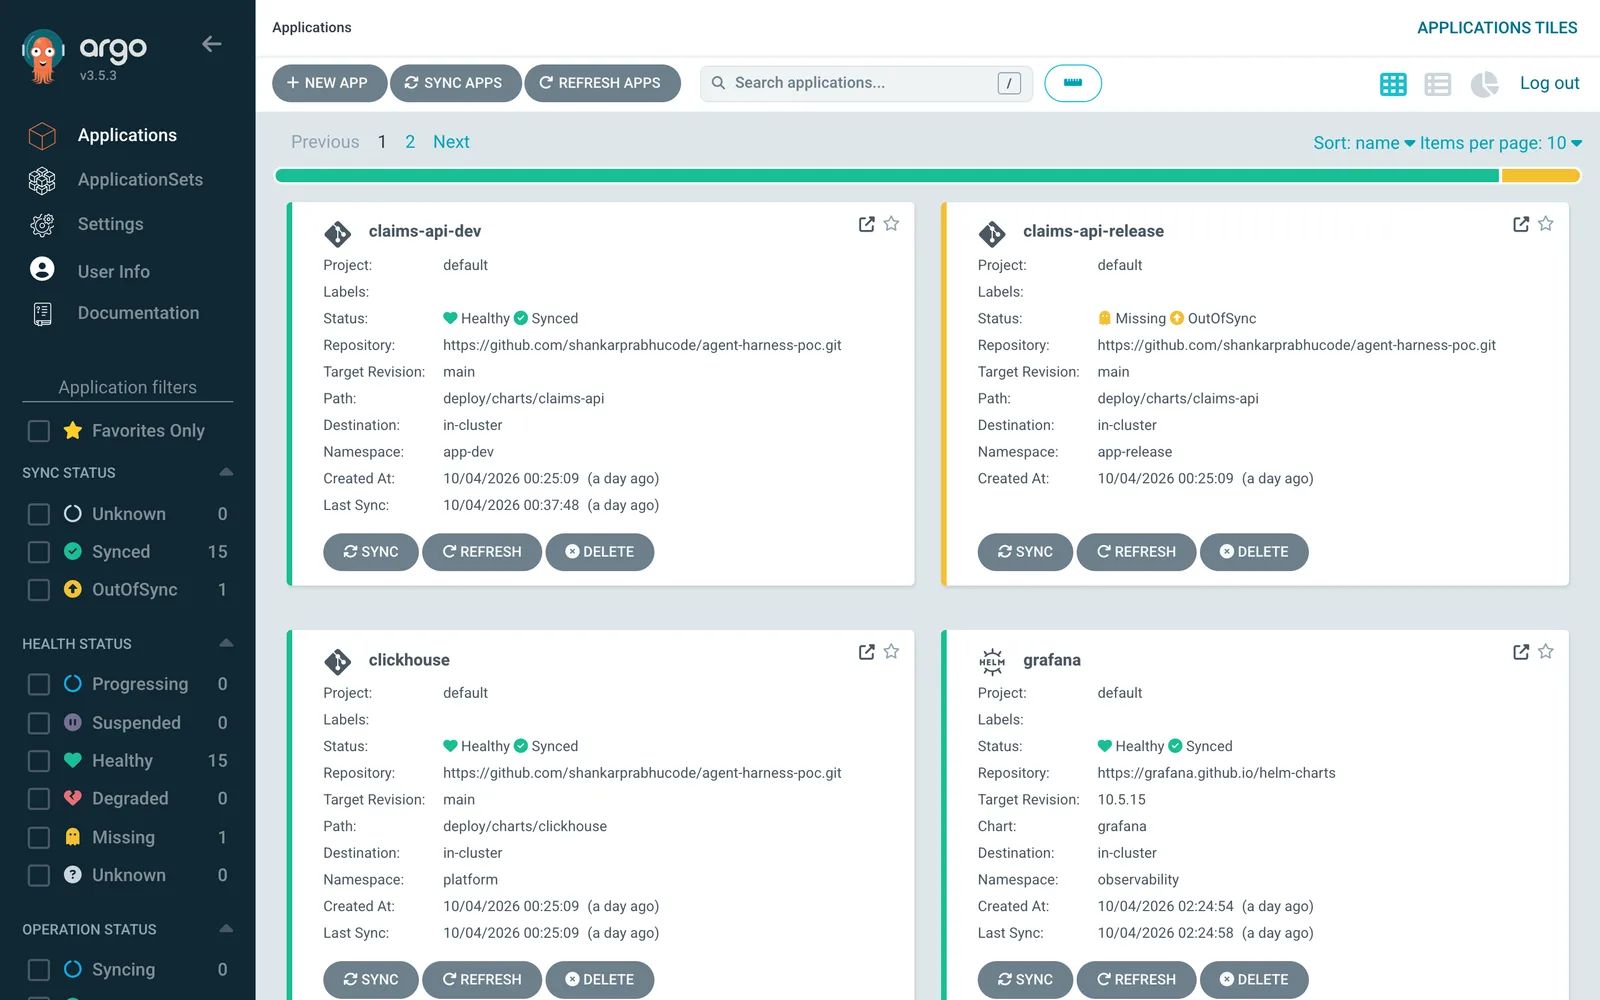Star the claims-api-release application
Screen dimensions: 1600x1000
[x=1546, y=224]
